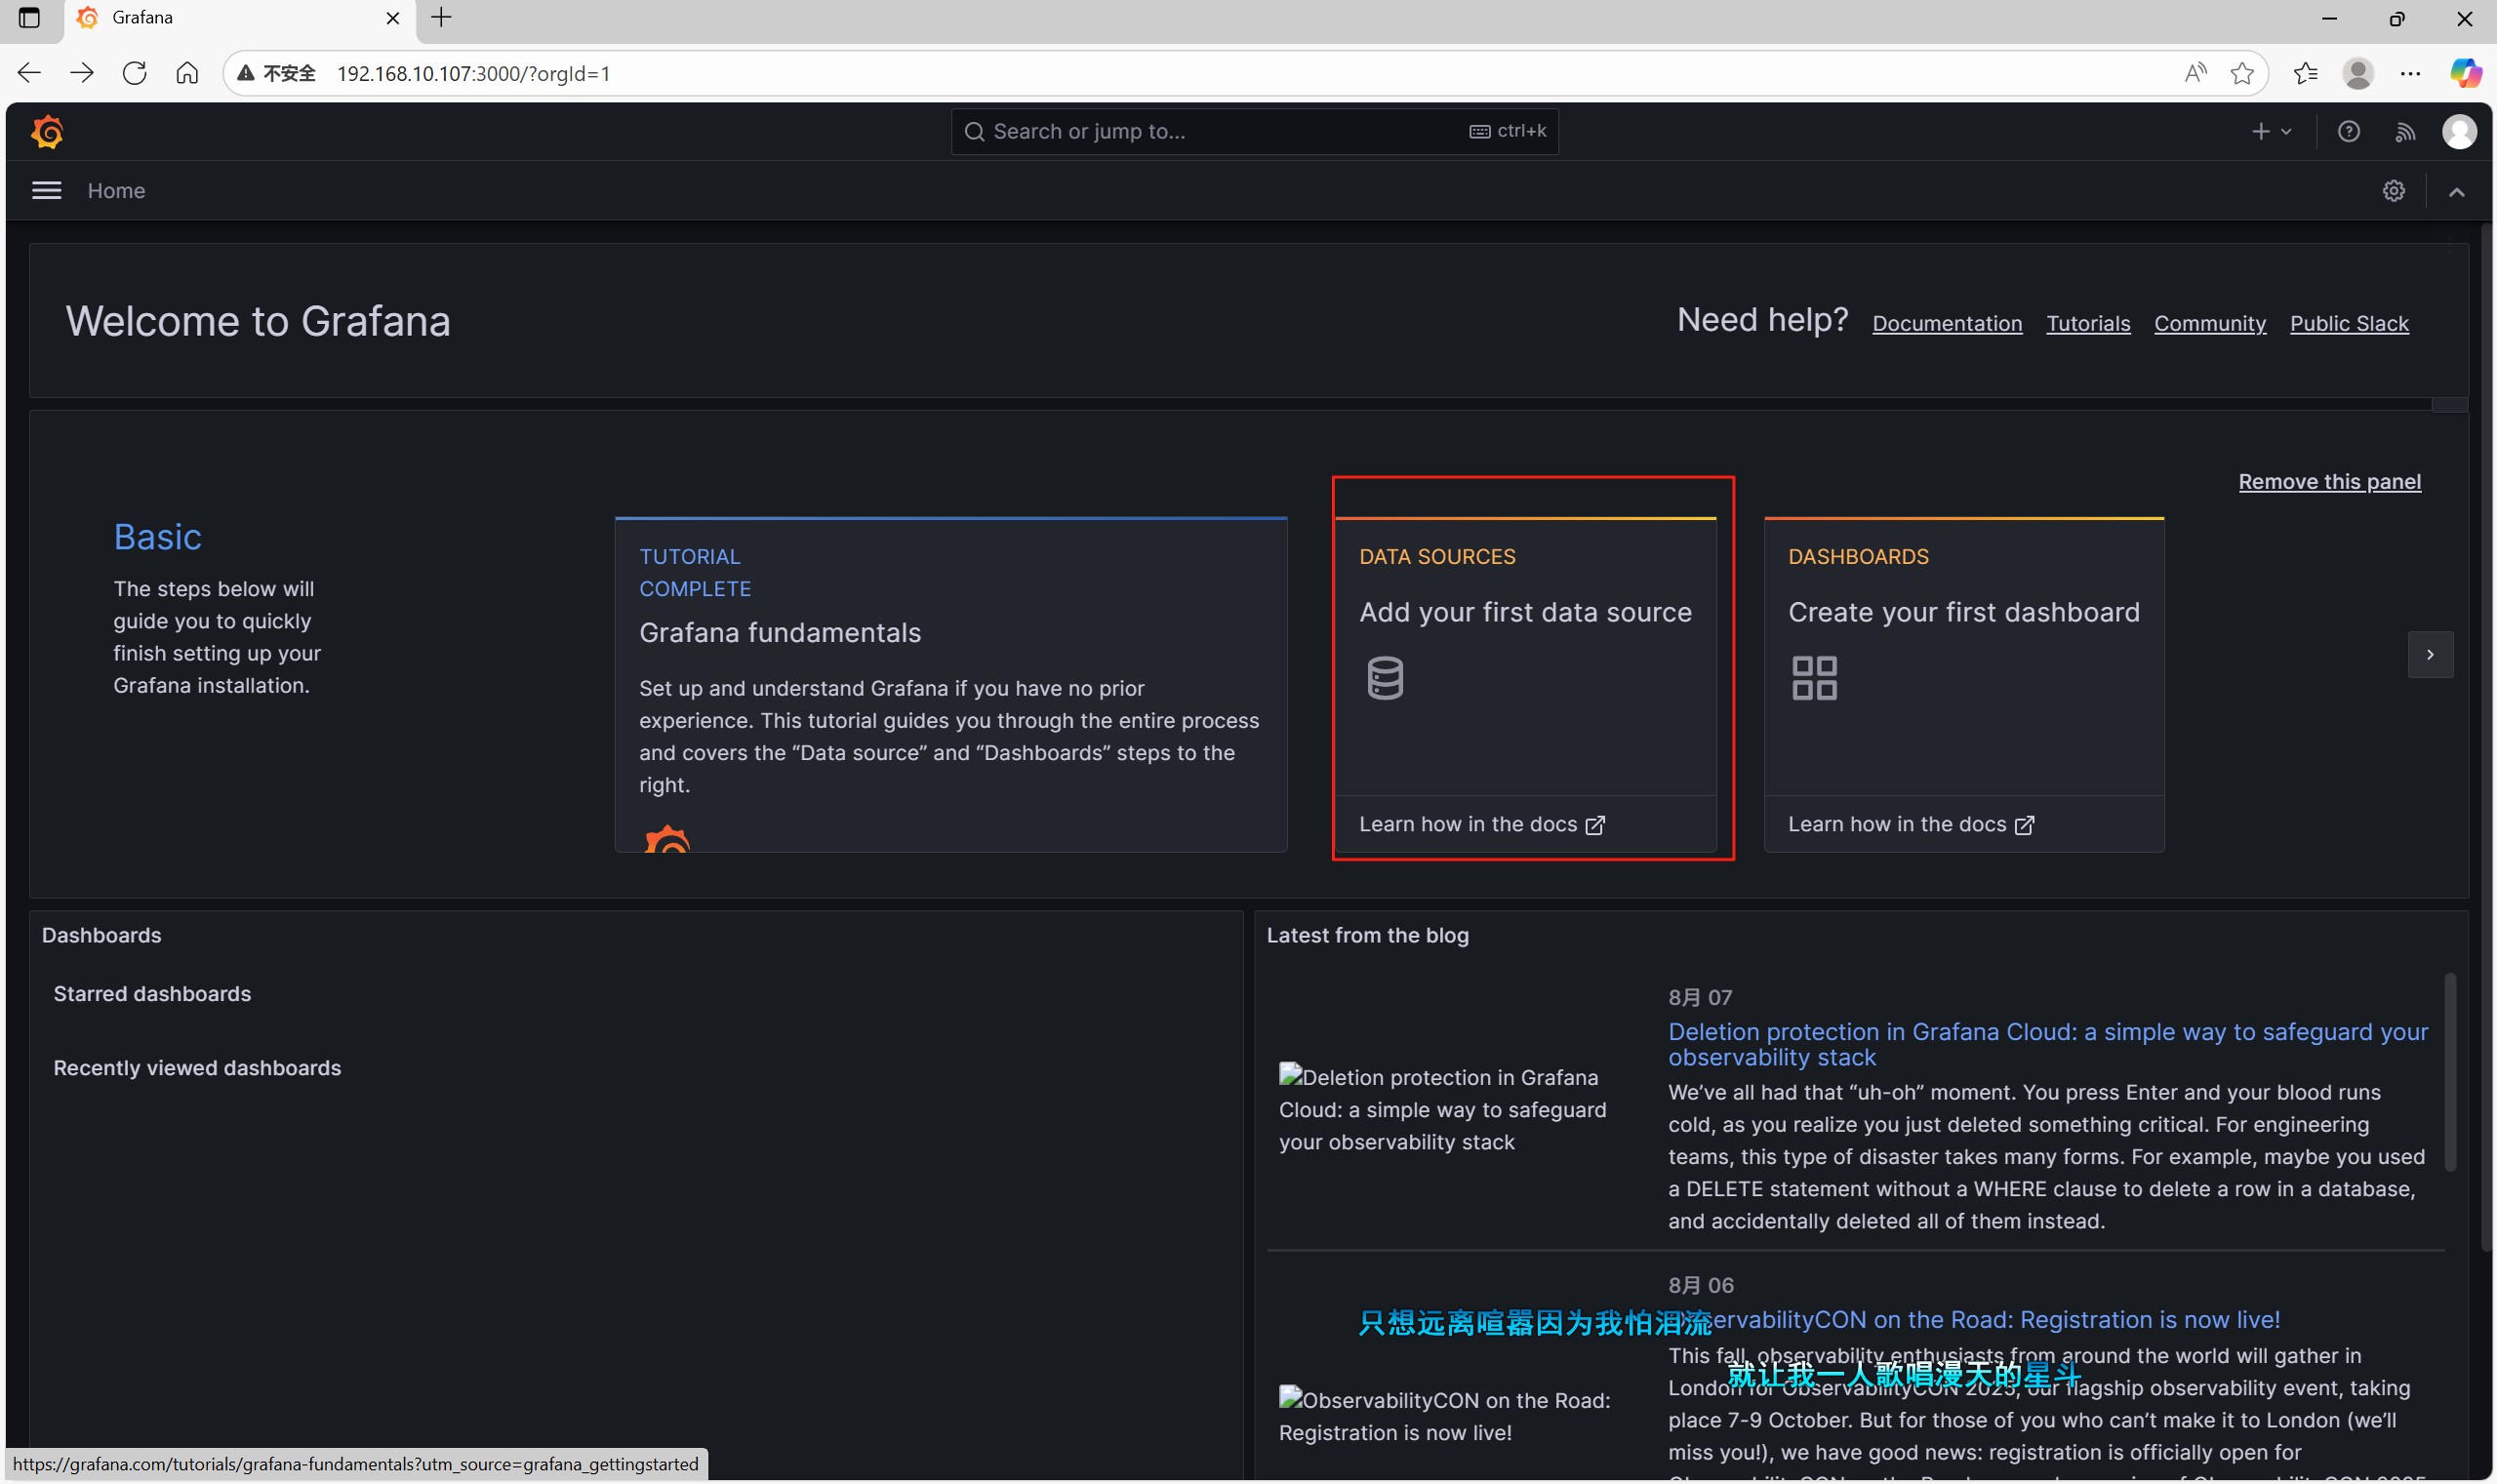
Task: Click the 8月 06 blog date
Action: click(1700, 1285)
